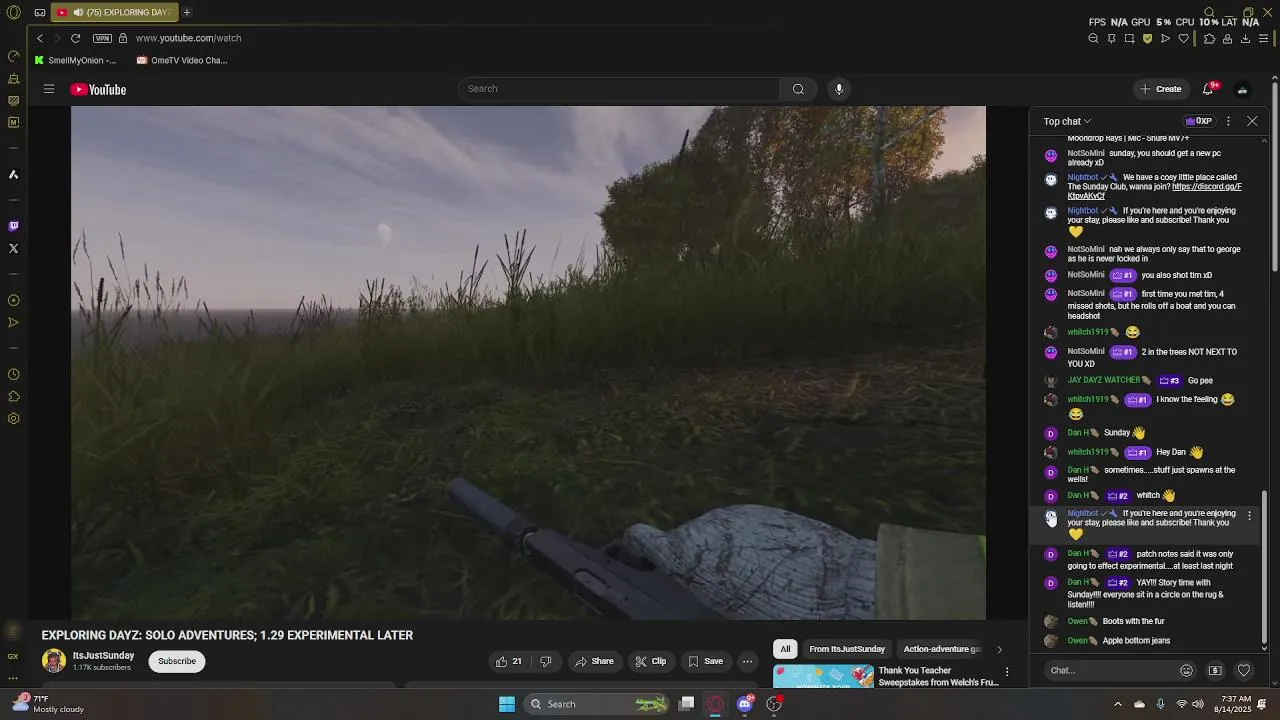Open YouTube Create menu
This screenshot has width=1280, height=720.
coord(1161,89)
